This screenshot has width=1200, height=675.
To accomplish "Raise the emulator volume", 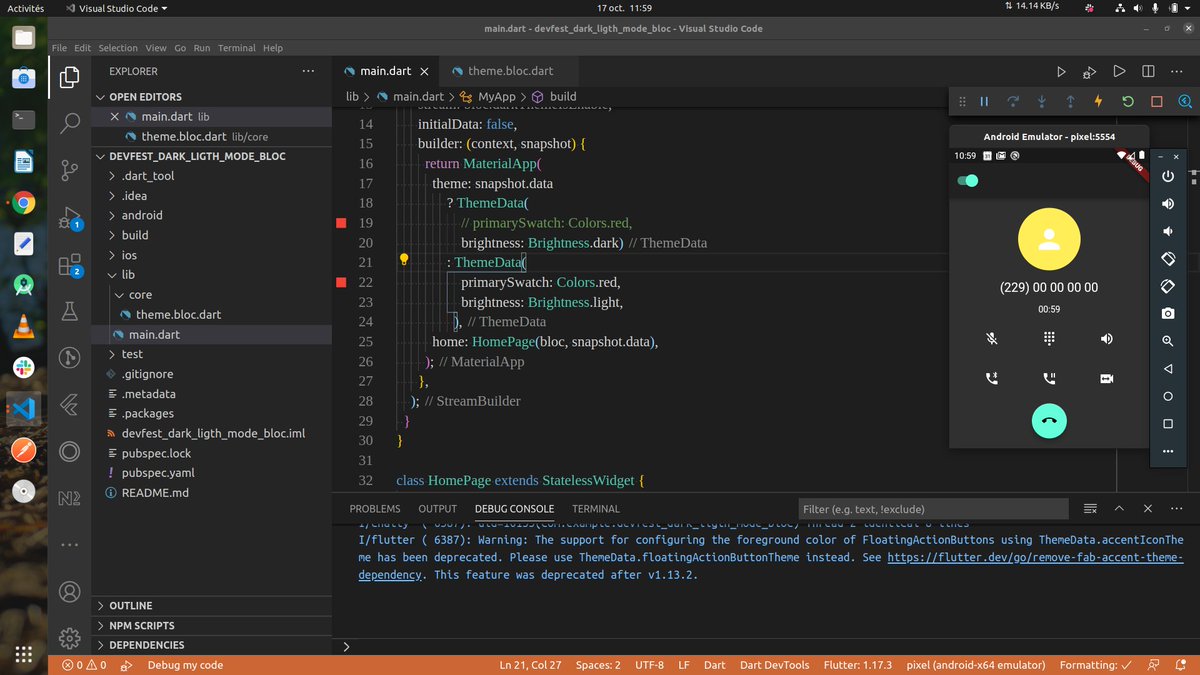I will pos(1167,204).
